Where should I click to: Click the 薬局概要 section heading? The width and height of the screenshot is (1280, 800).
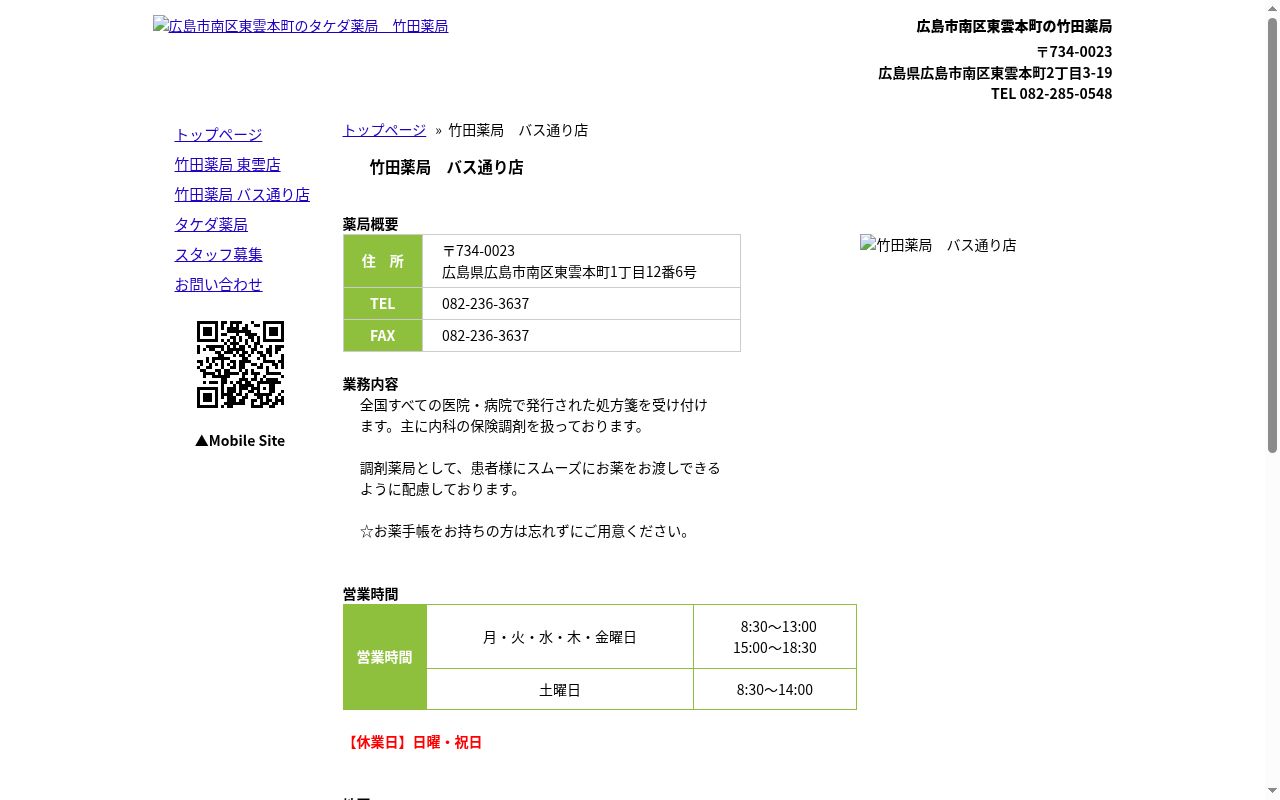(370, 224)
